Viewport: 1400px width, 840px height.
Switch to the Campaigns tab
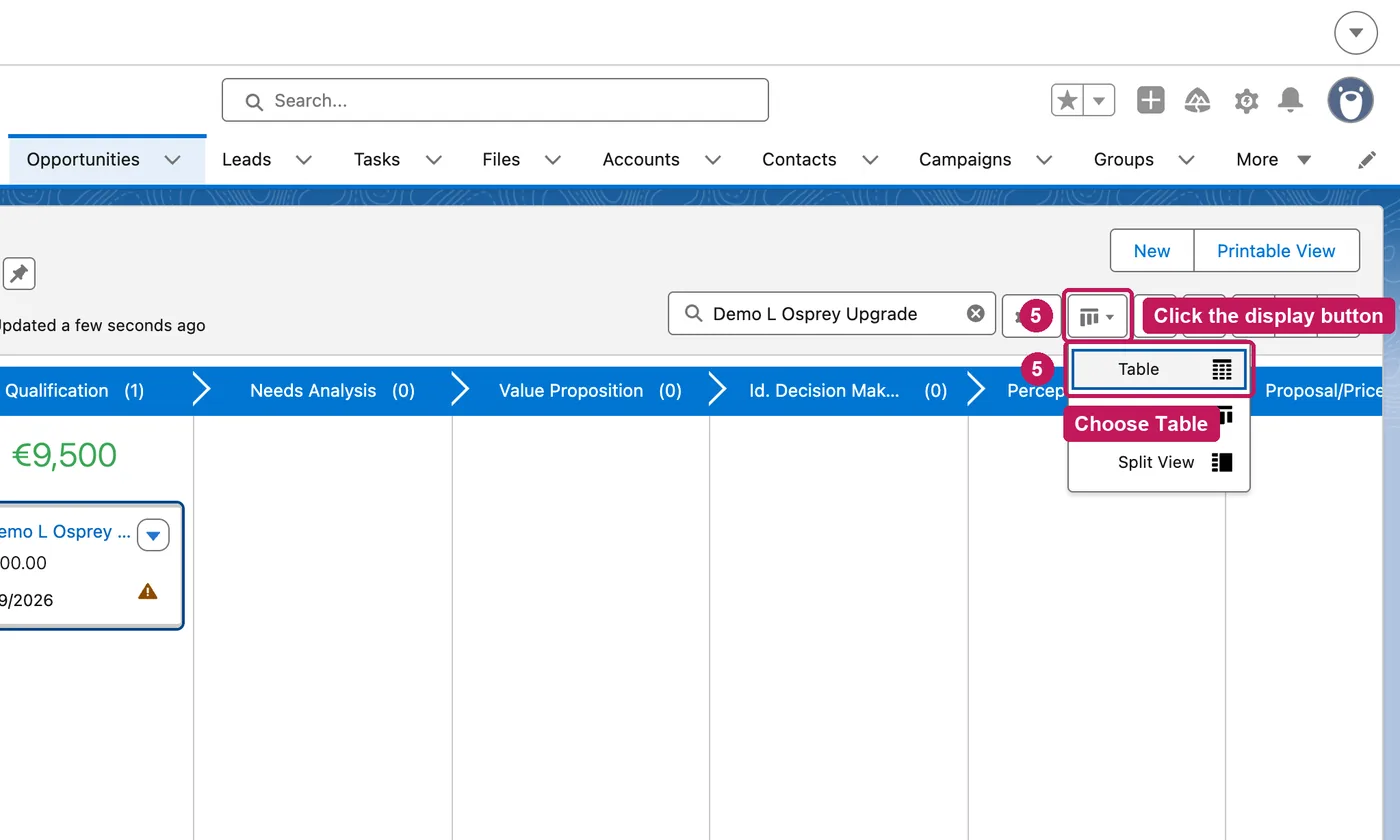pos(965,160)
